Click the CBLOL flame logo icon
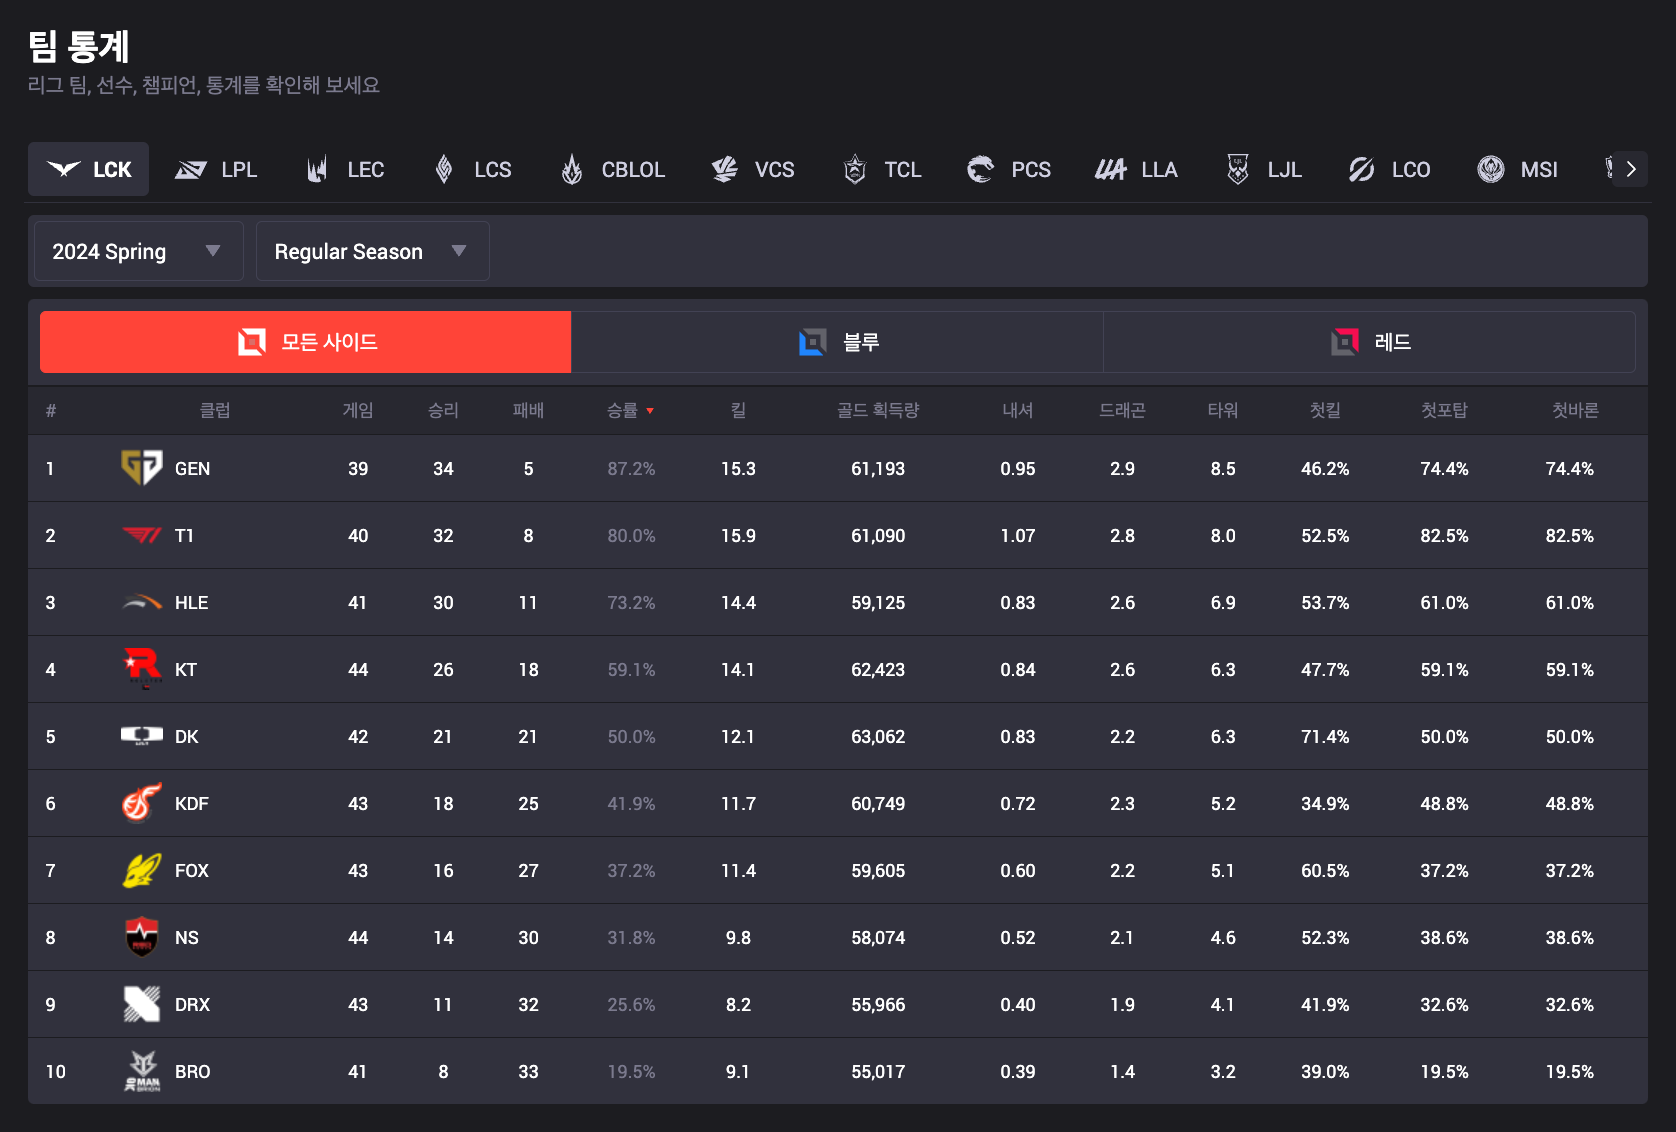The height and width of the screenshot is (1132, 1676). [572, 169]
